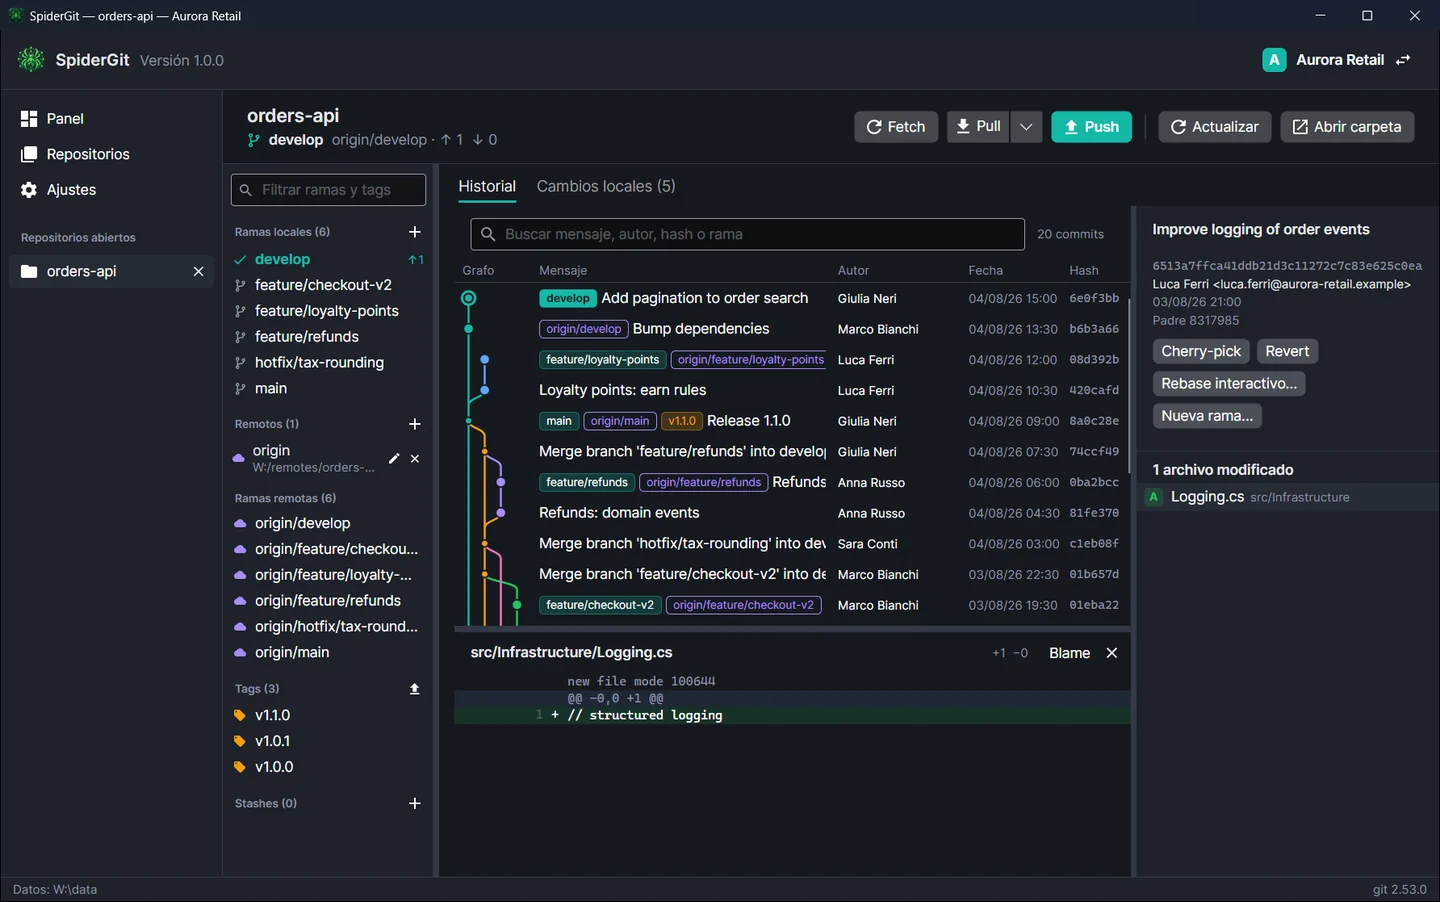Screen dimensions: 1440x902
Task: Select tag v1.0.1
Action: coord(329,741)
